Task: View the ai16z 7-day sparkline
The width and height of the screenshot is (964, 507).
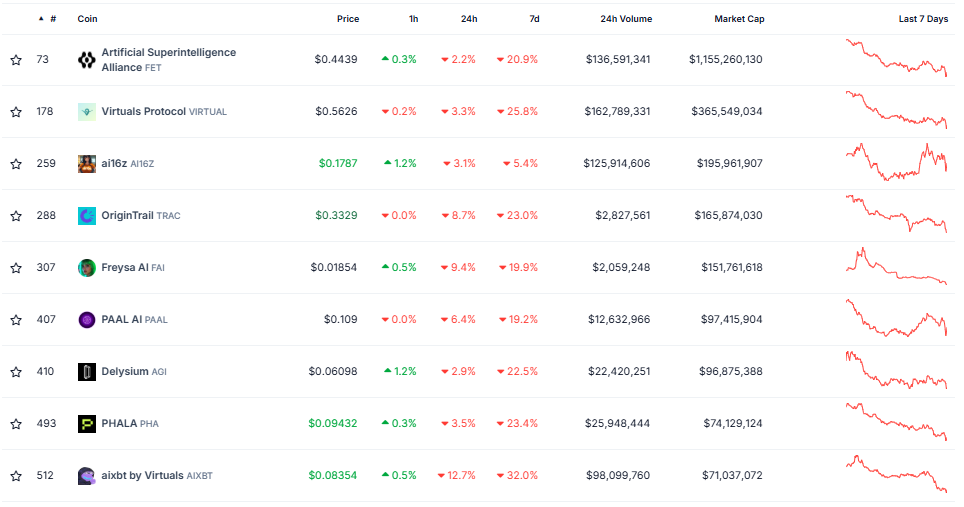Action: (x=896, y=162)
